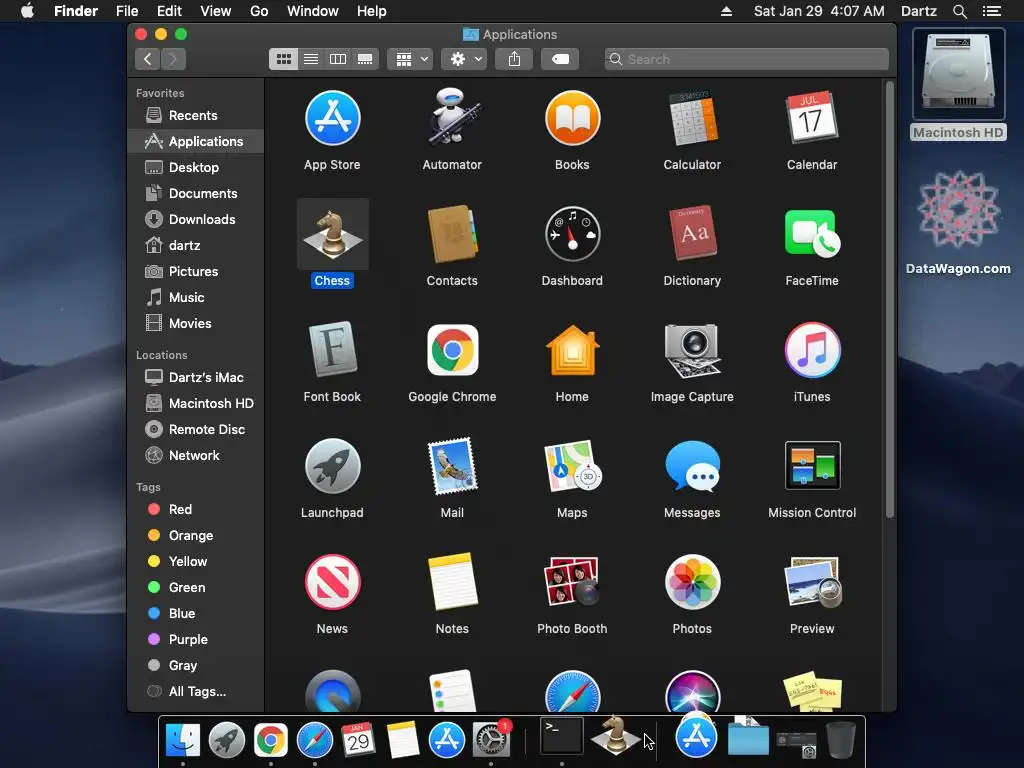The height and width of the screenshot is (768, 1024).
Task: Select the Dictionary app icon
Action: tap(692, 233)
